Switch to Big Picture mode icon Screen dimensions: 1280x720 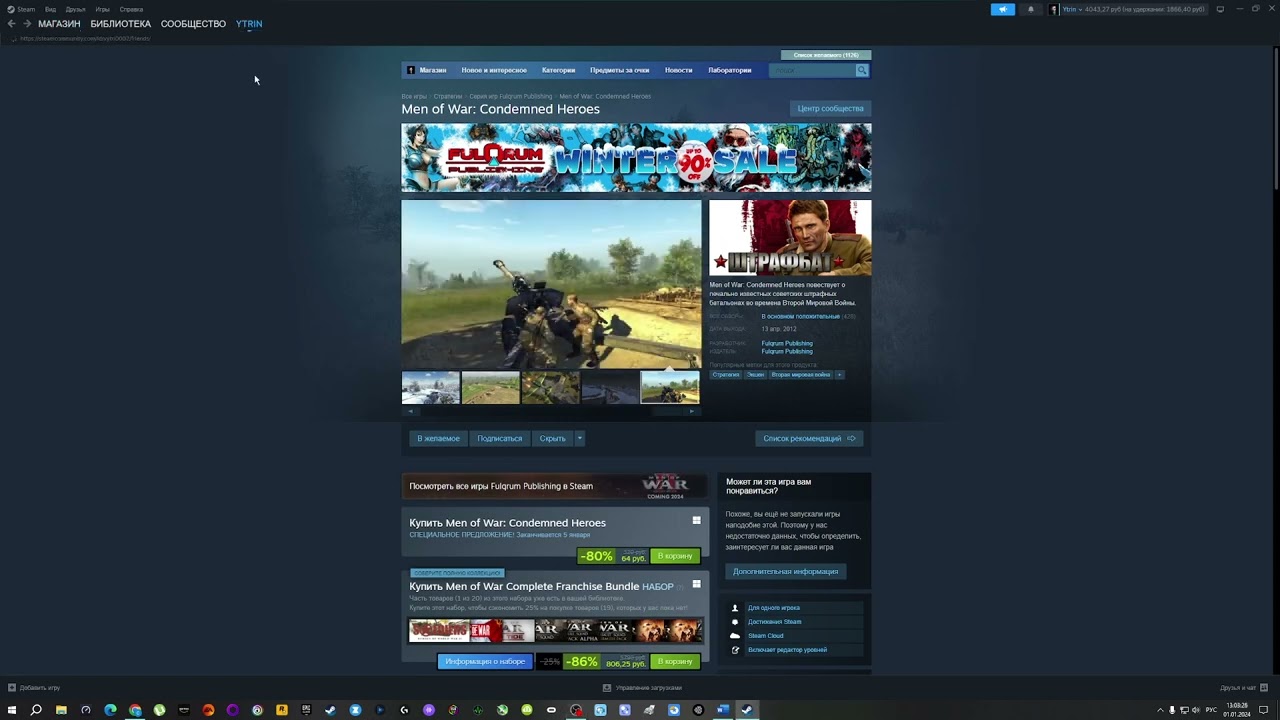pos(1220,9)
